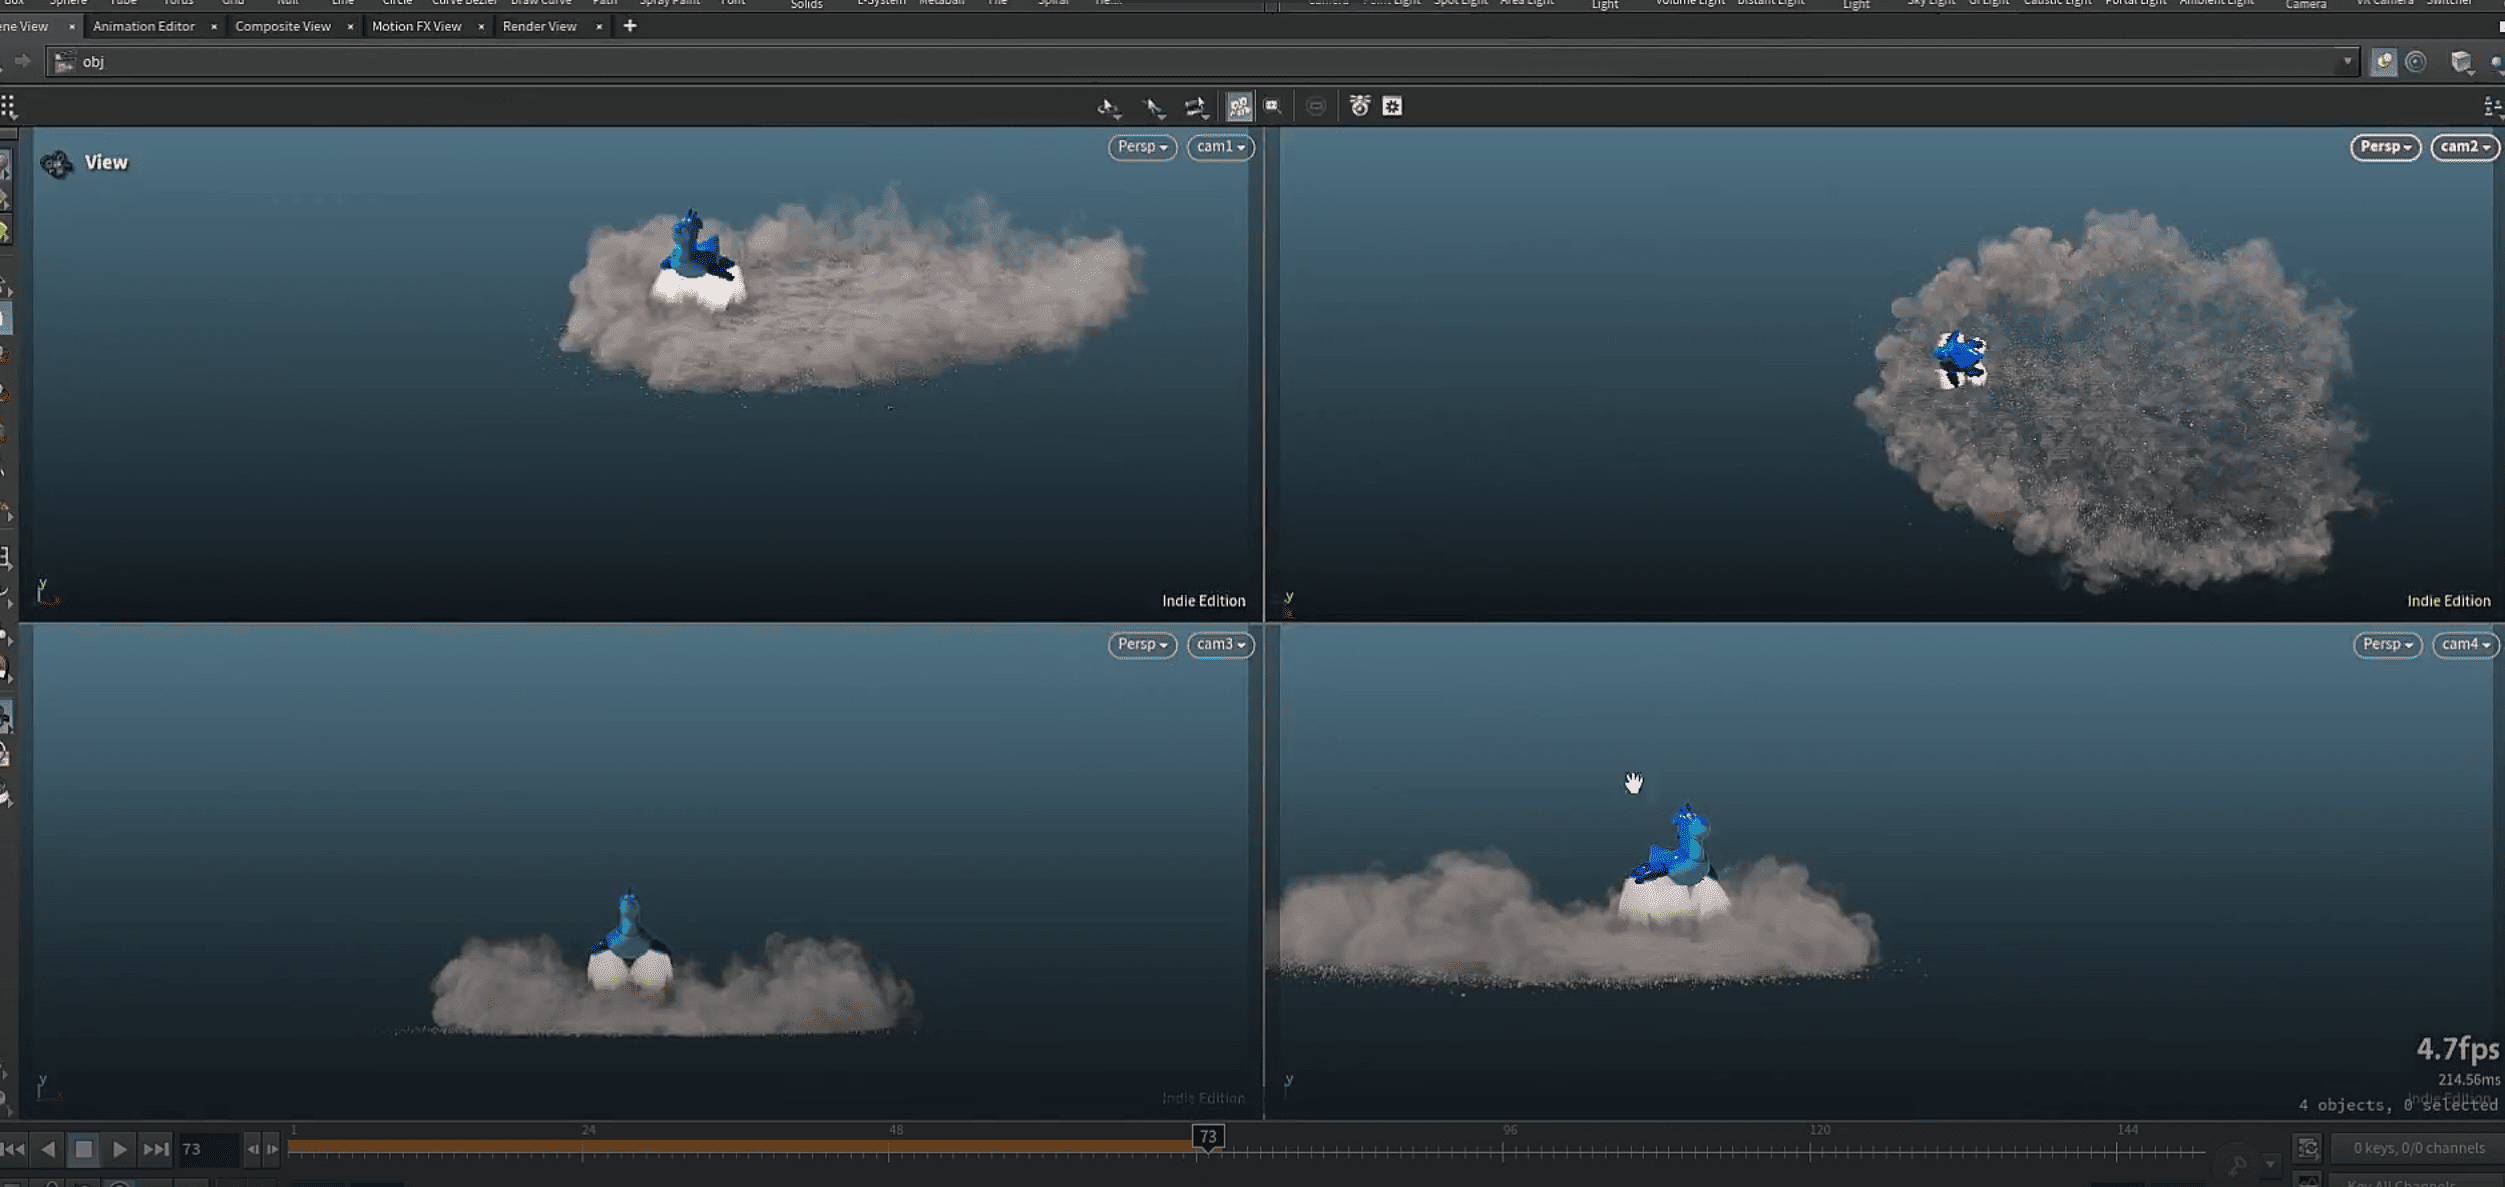2505x1187 pixels.
Task: Click the concentric circles target icon
Action: 2416,62
